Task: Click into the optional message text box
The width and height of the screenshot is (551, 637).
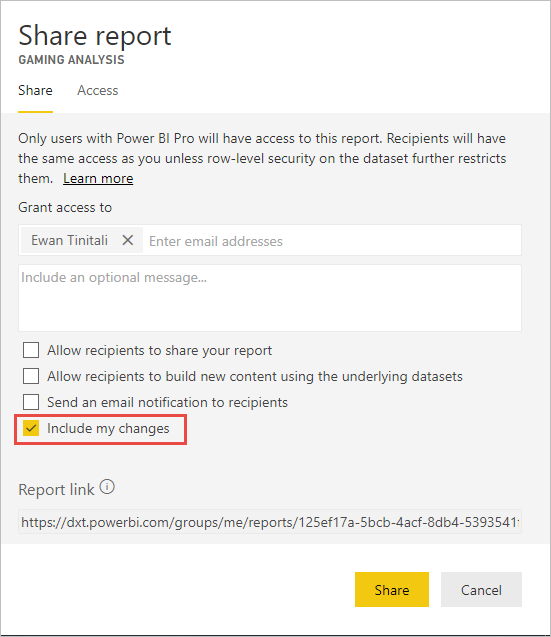Action: pyautogui.click(x=270, y=298)
